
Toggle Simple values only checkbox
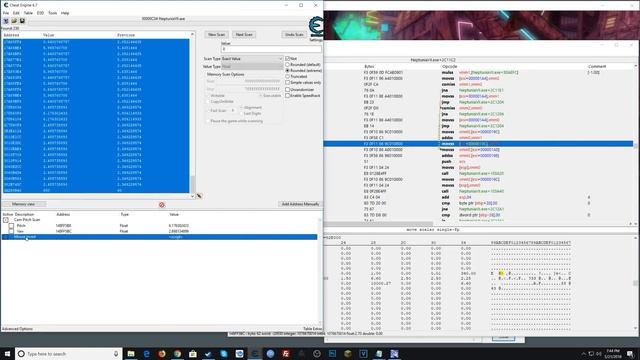coord(288,82)
